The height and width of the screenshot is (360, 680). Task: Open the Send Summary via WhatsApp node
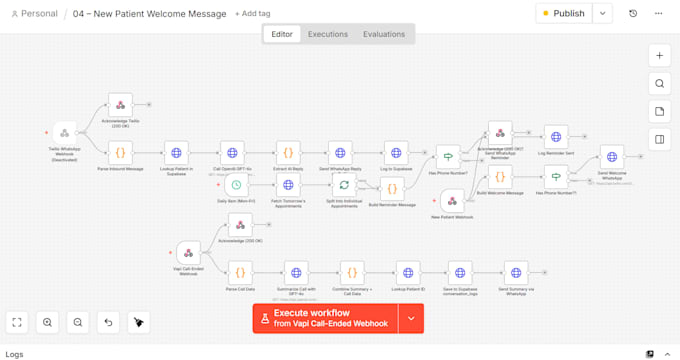coord(516,273)
